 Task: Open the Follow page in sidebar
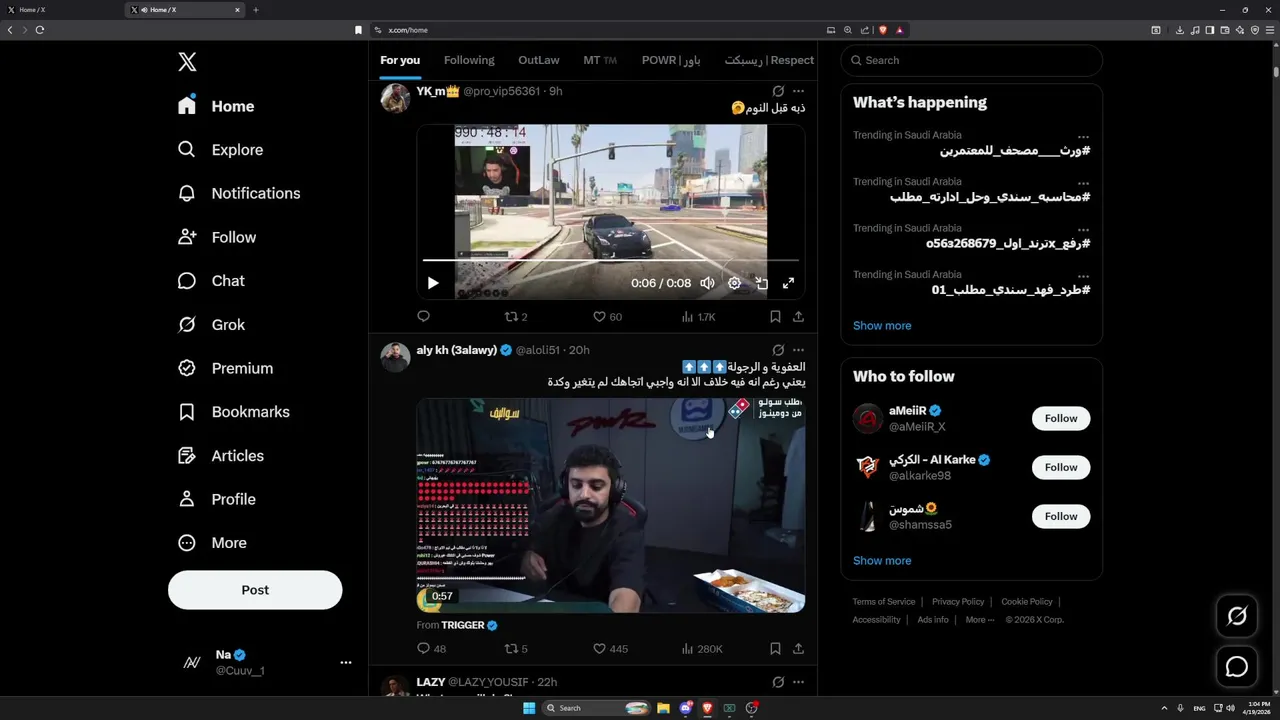[218, 237]
